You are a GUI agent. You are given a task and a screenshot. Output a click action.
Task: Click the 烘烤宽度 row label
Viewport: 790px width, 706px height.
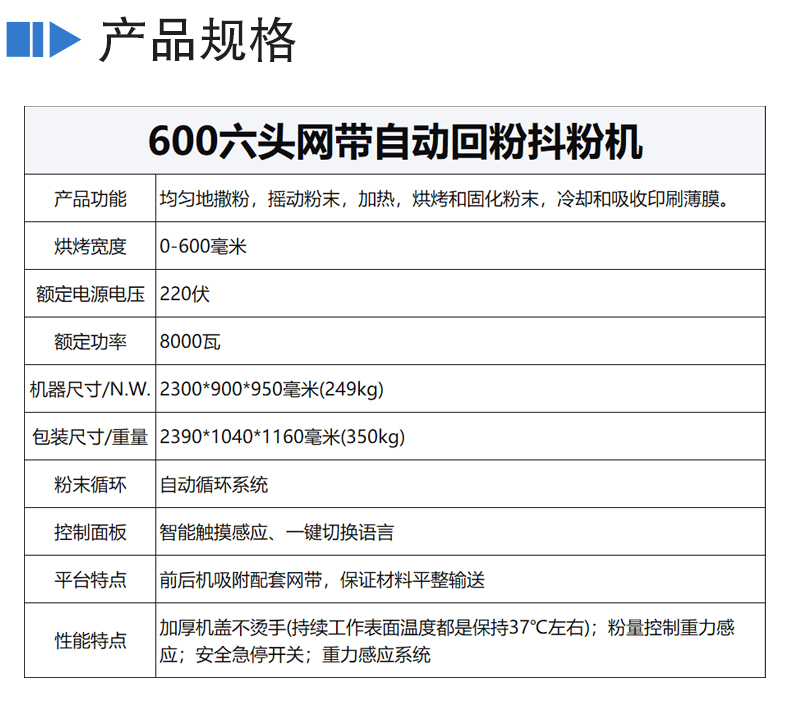(90, 247)
